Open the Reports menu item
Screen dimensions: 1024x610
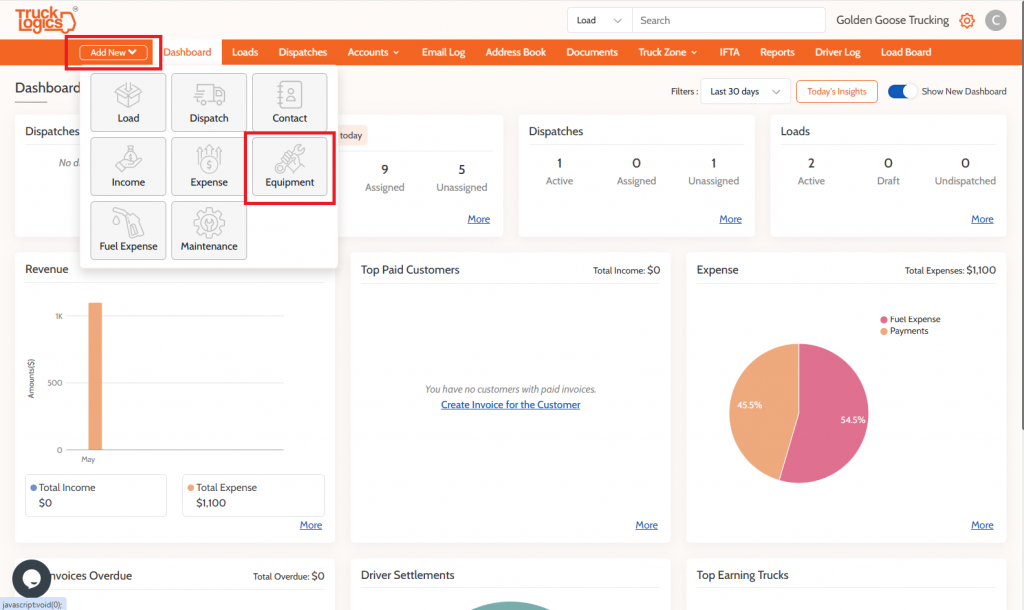777,52
